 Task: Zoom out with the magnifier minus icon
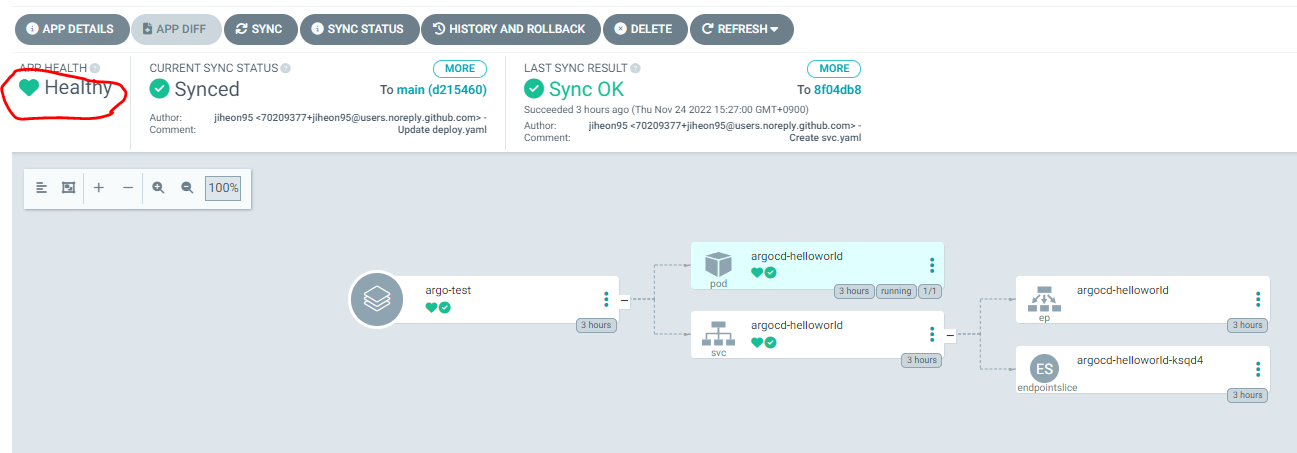point(187,188)
